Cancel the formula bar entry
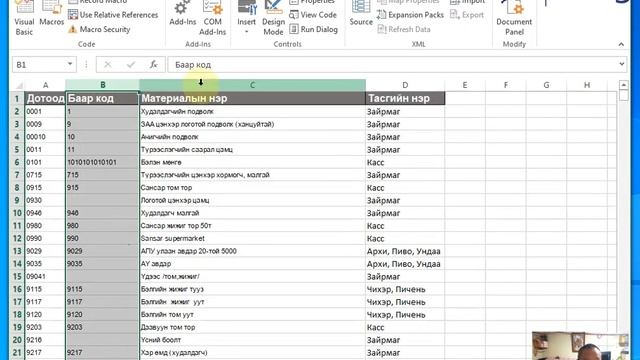This screenshot has height=360, width=640. [x=108, y=64]
